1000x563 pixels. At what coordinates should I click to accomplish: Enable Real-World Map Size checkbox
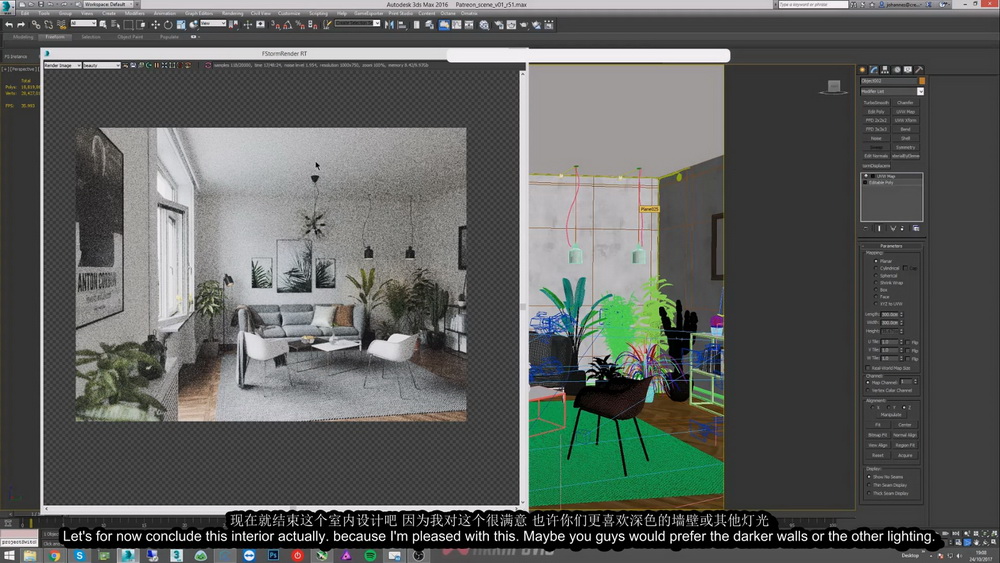click(x=868, y=368)
